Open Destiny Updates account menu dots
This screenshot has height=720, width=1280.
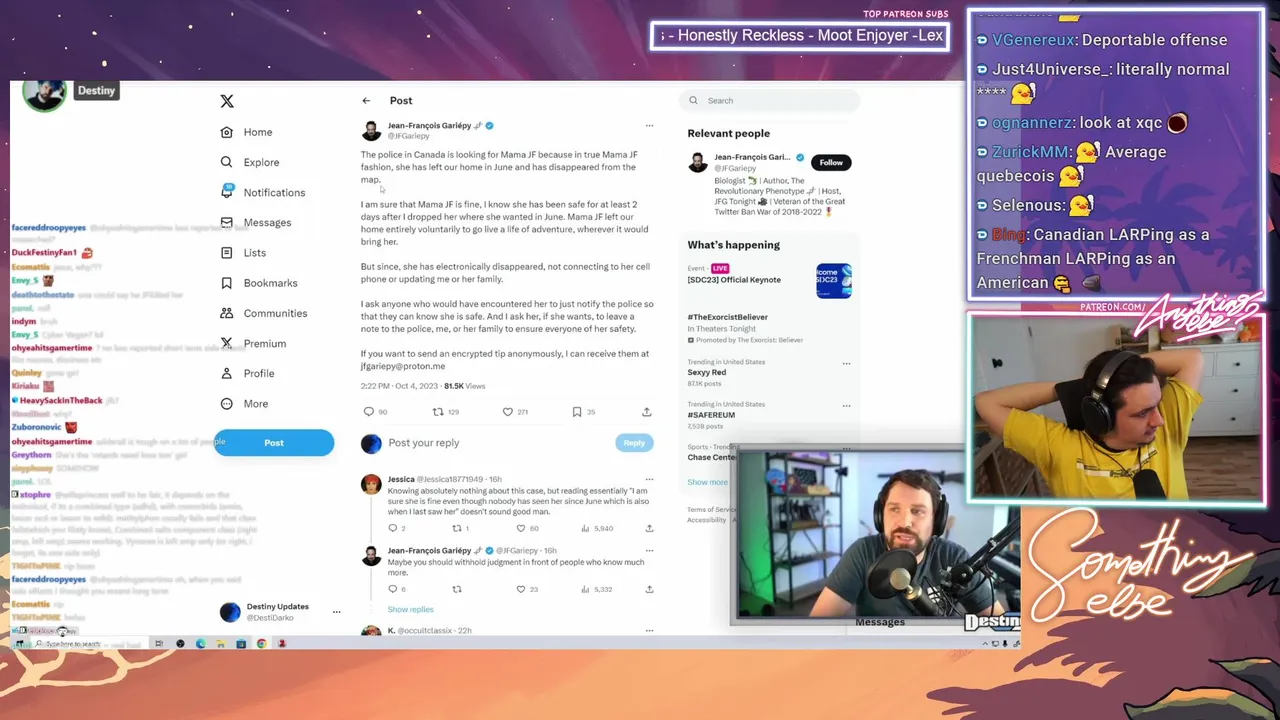pos(336,611)
